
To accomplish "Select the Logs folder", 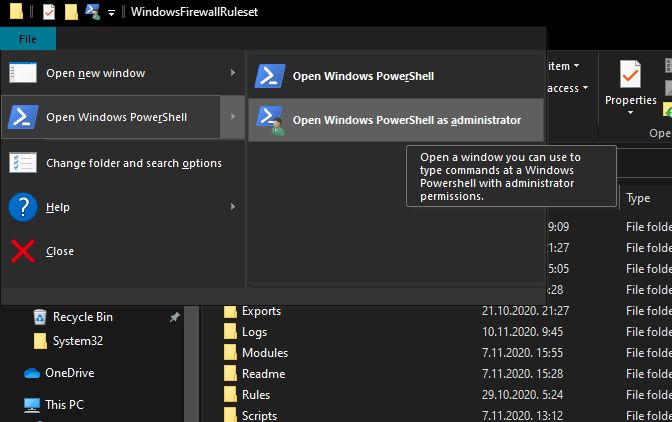I will [x=254, y=332].
